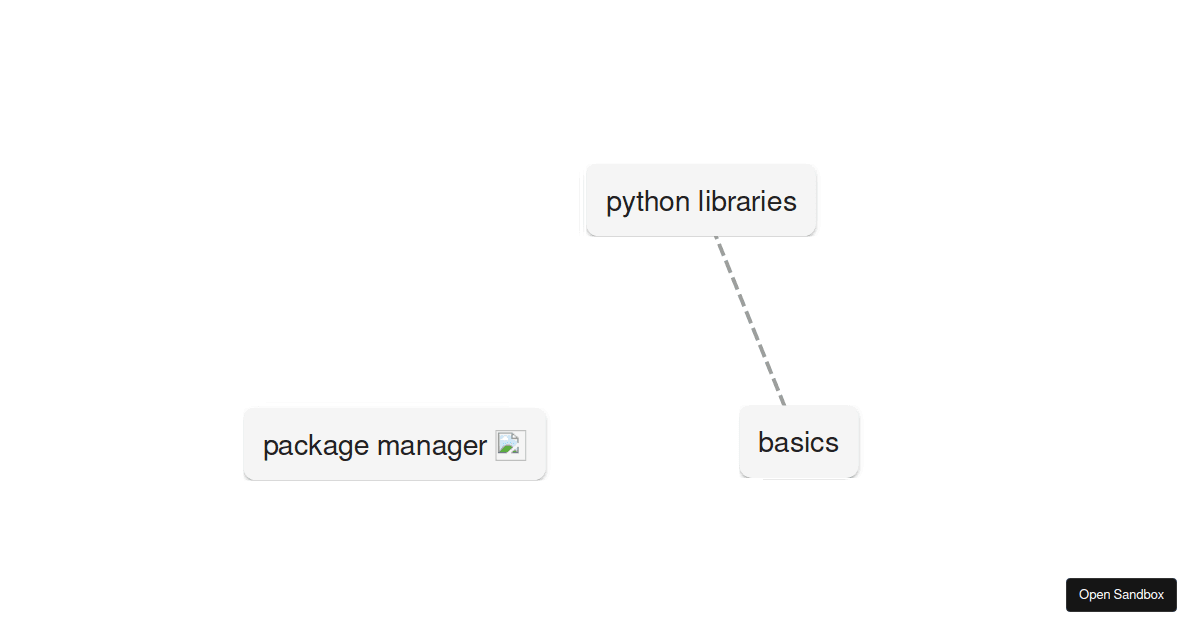1200x630 pixels.
Task: Select the python libraries node
Action: click(x=701, y=201)
